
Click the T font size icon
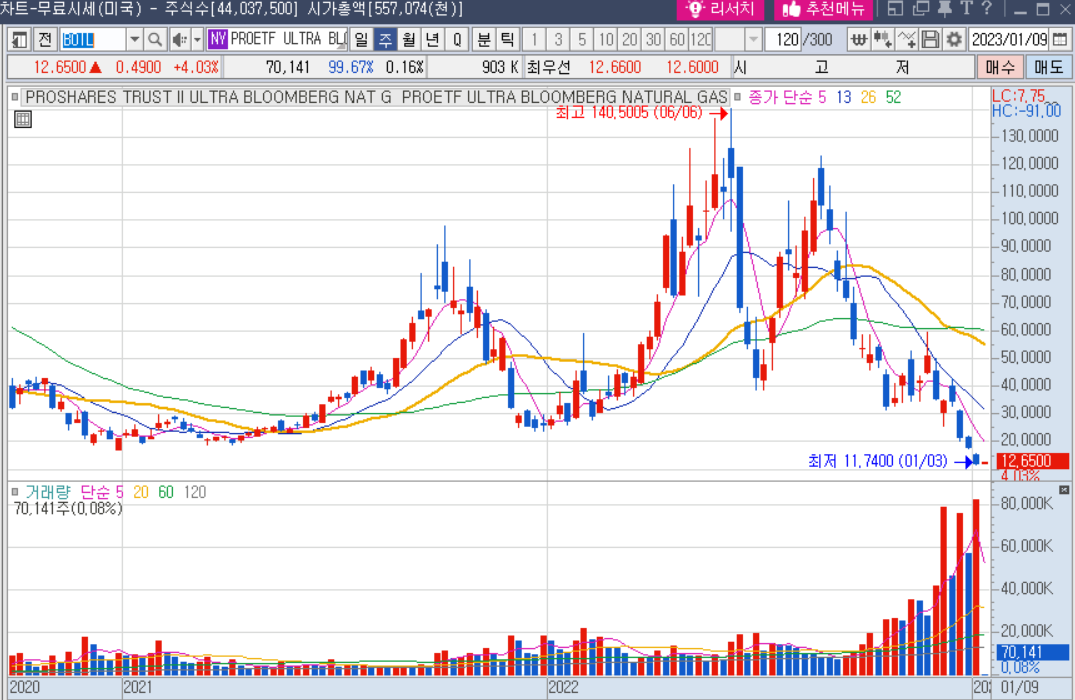pyautogui.click(x=967, y=9)
